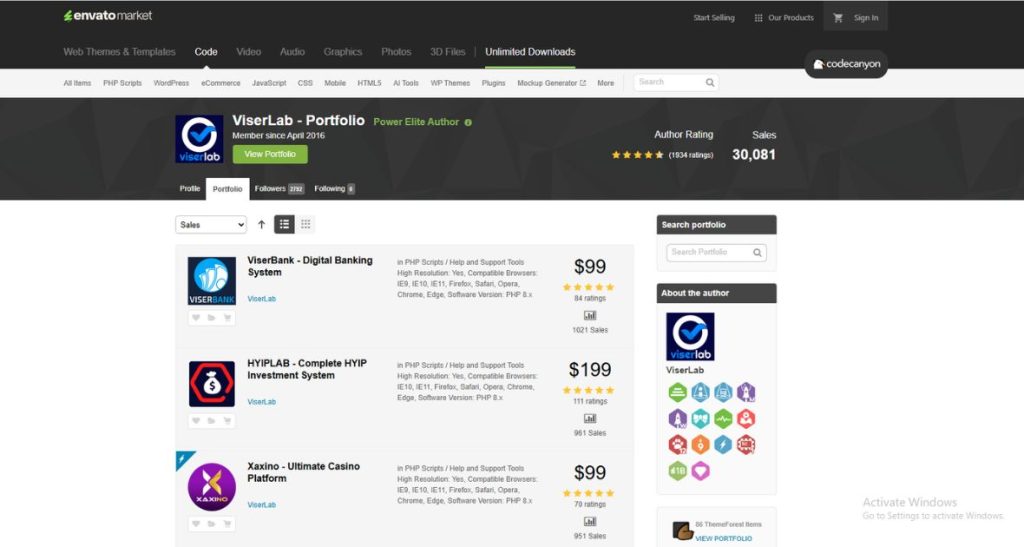Expand the More category menu
Screen dimensions: 1024x547
point(605,83)
